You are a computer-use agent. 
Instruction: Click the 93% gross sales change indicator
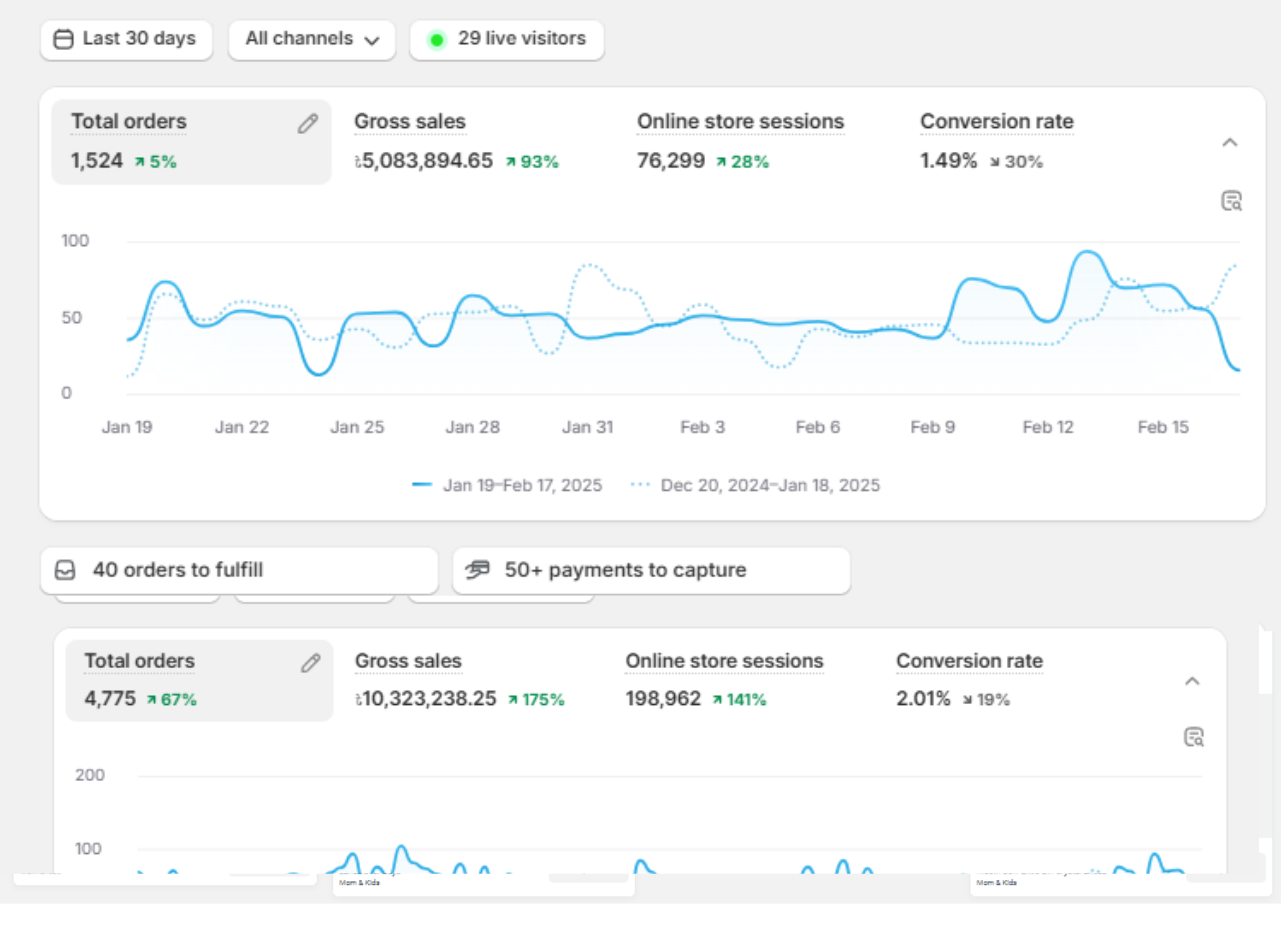[x=532, y=162]
